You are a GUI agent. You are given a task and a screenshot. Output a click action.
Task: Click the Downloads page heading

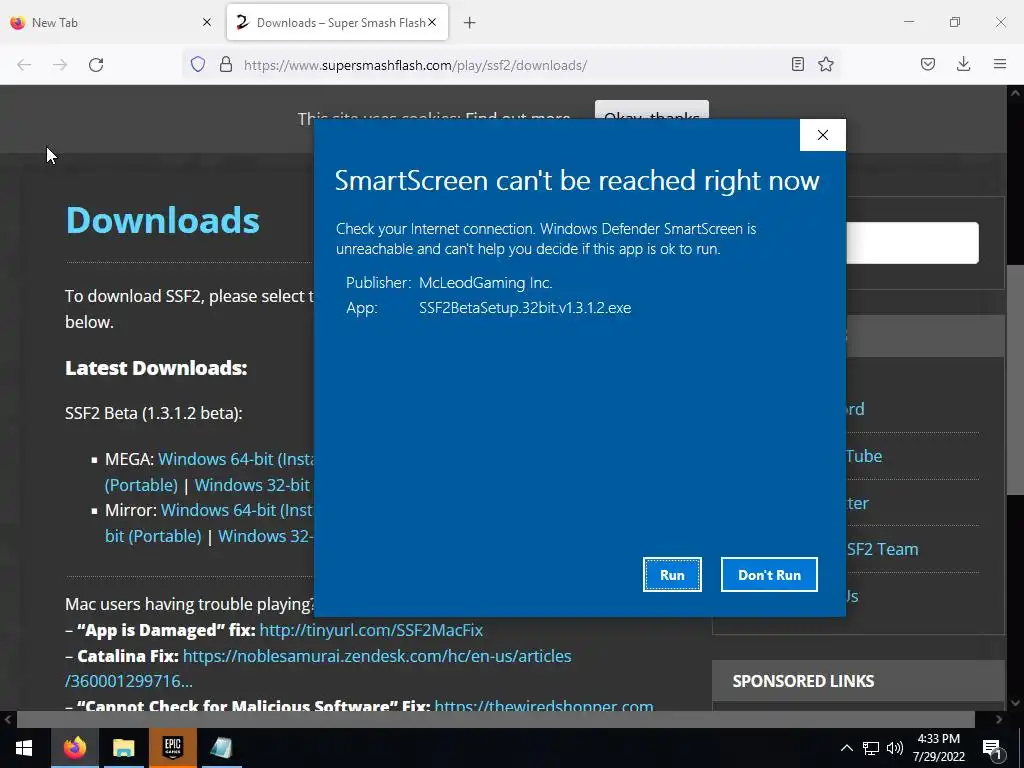pos(163,220)
